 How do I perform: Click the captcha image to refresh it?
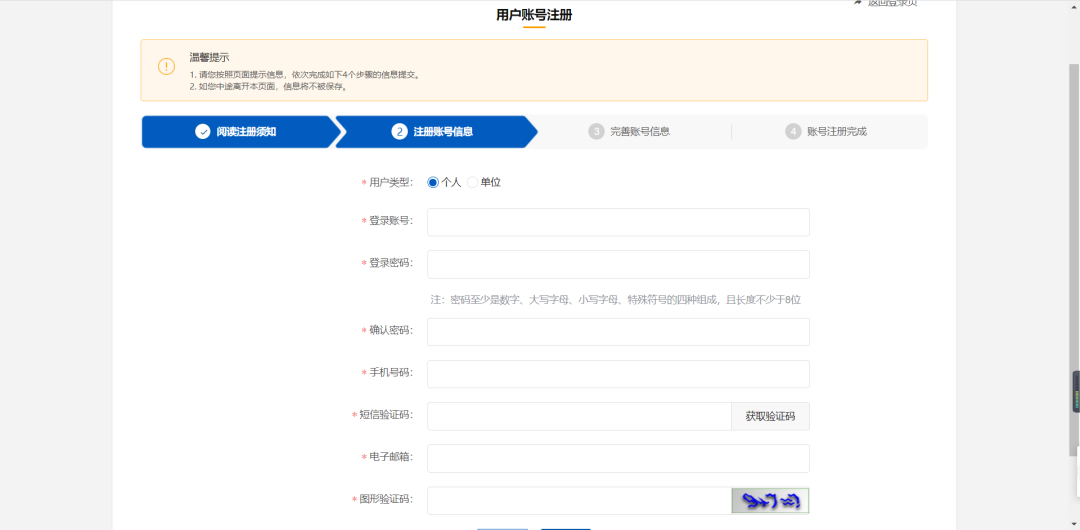tap(770, 500)
